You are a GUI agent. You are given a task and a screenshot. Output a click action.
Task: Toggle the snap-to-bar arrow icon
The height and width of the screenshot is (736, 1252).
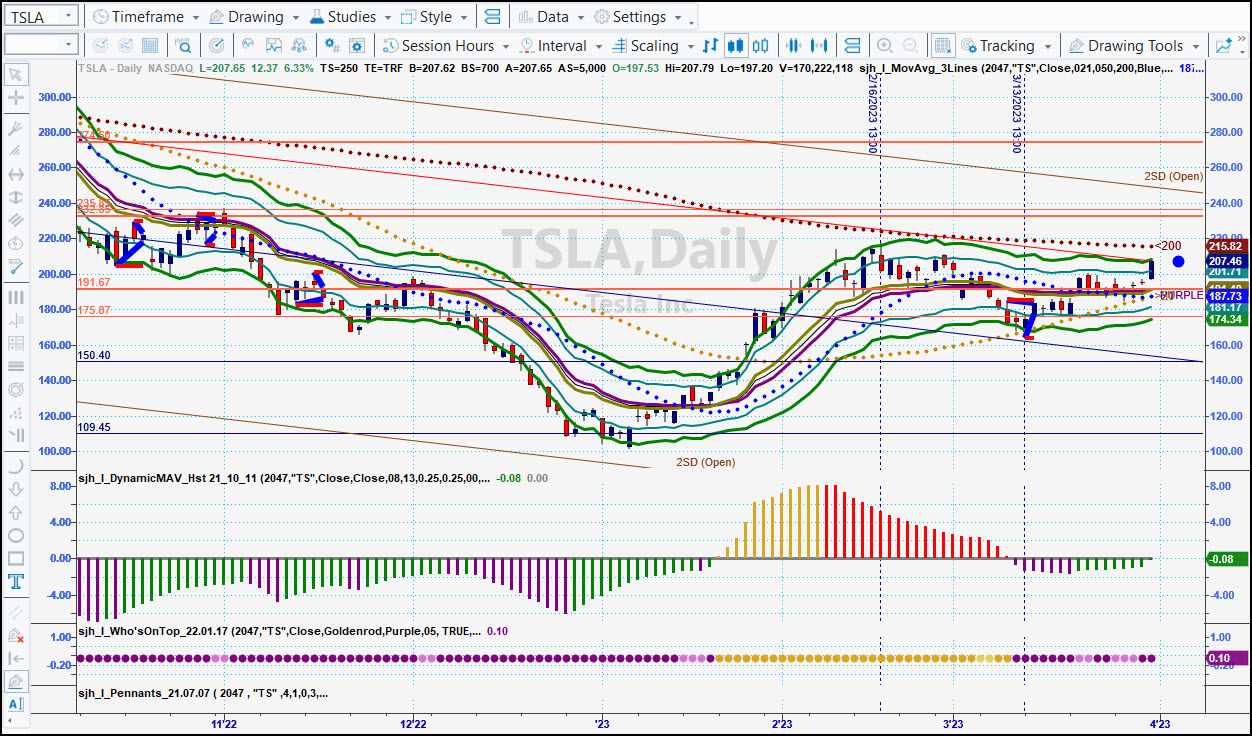click(16, 658)
